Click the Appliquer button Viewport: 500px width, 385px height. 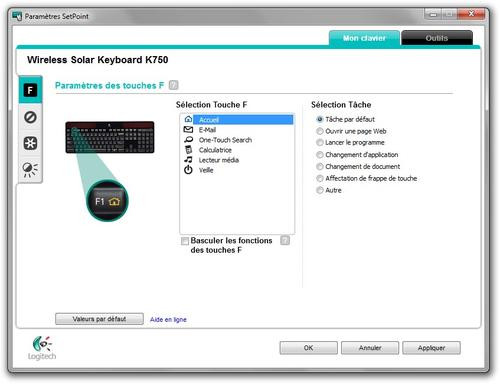432,348
